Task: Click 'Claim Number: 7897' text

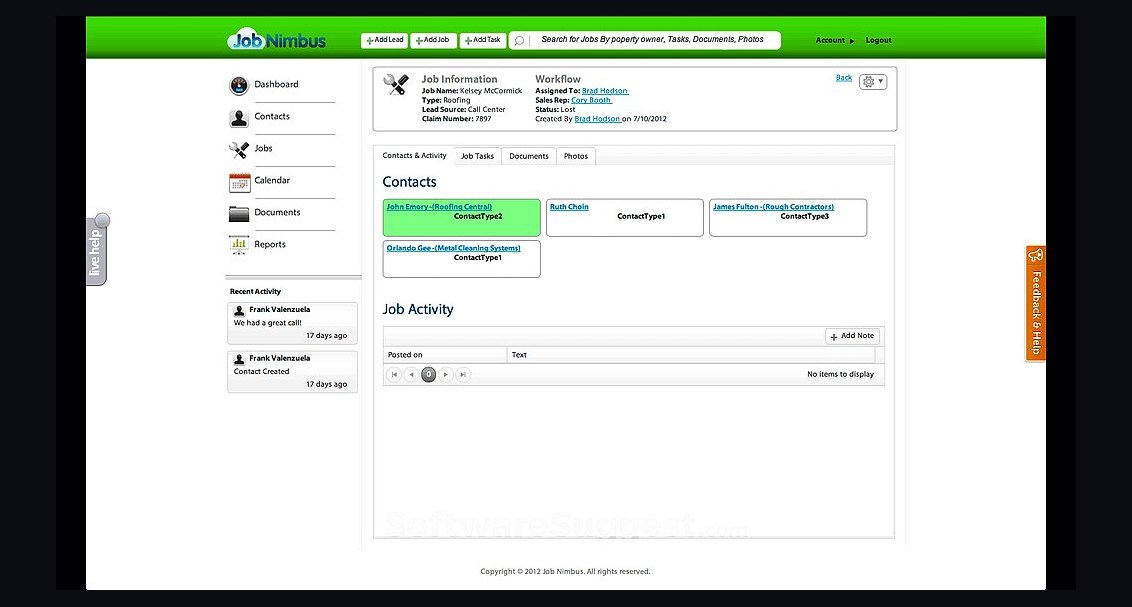Action: click(x=456, y=119)
